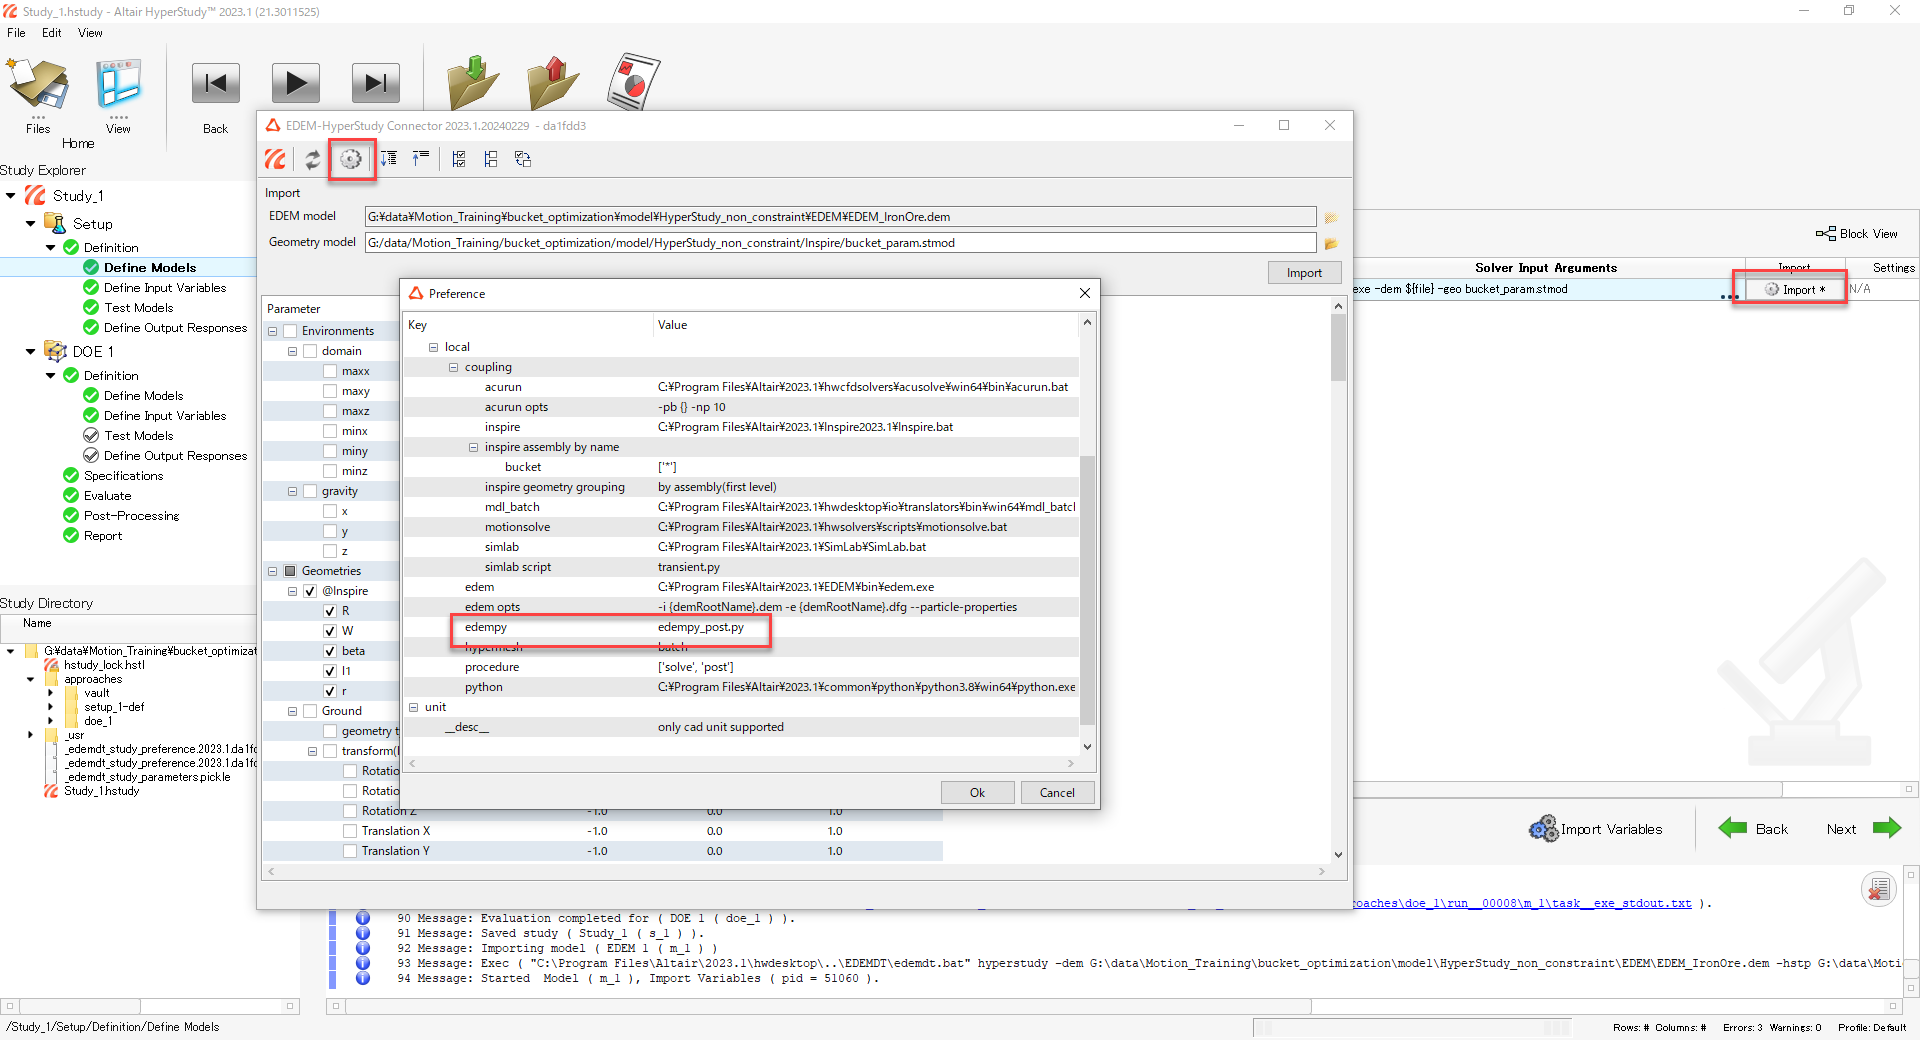Screen dimensions: 1920x1040
Task: Click the Import * button in Define Models
Action: [x=1794, y=289]
